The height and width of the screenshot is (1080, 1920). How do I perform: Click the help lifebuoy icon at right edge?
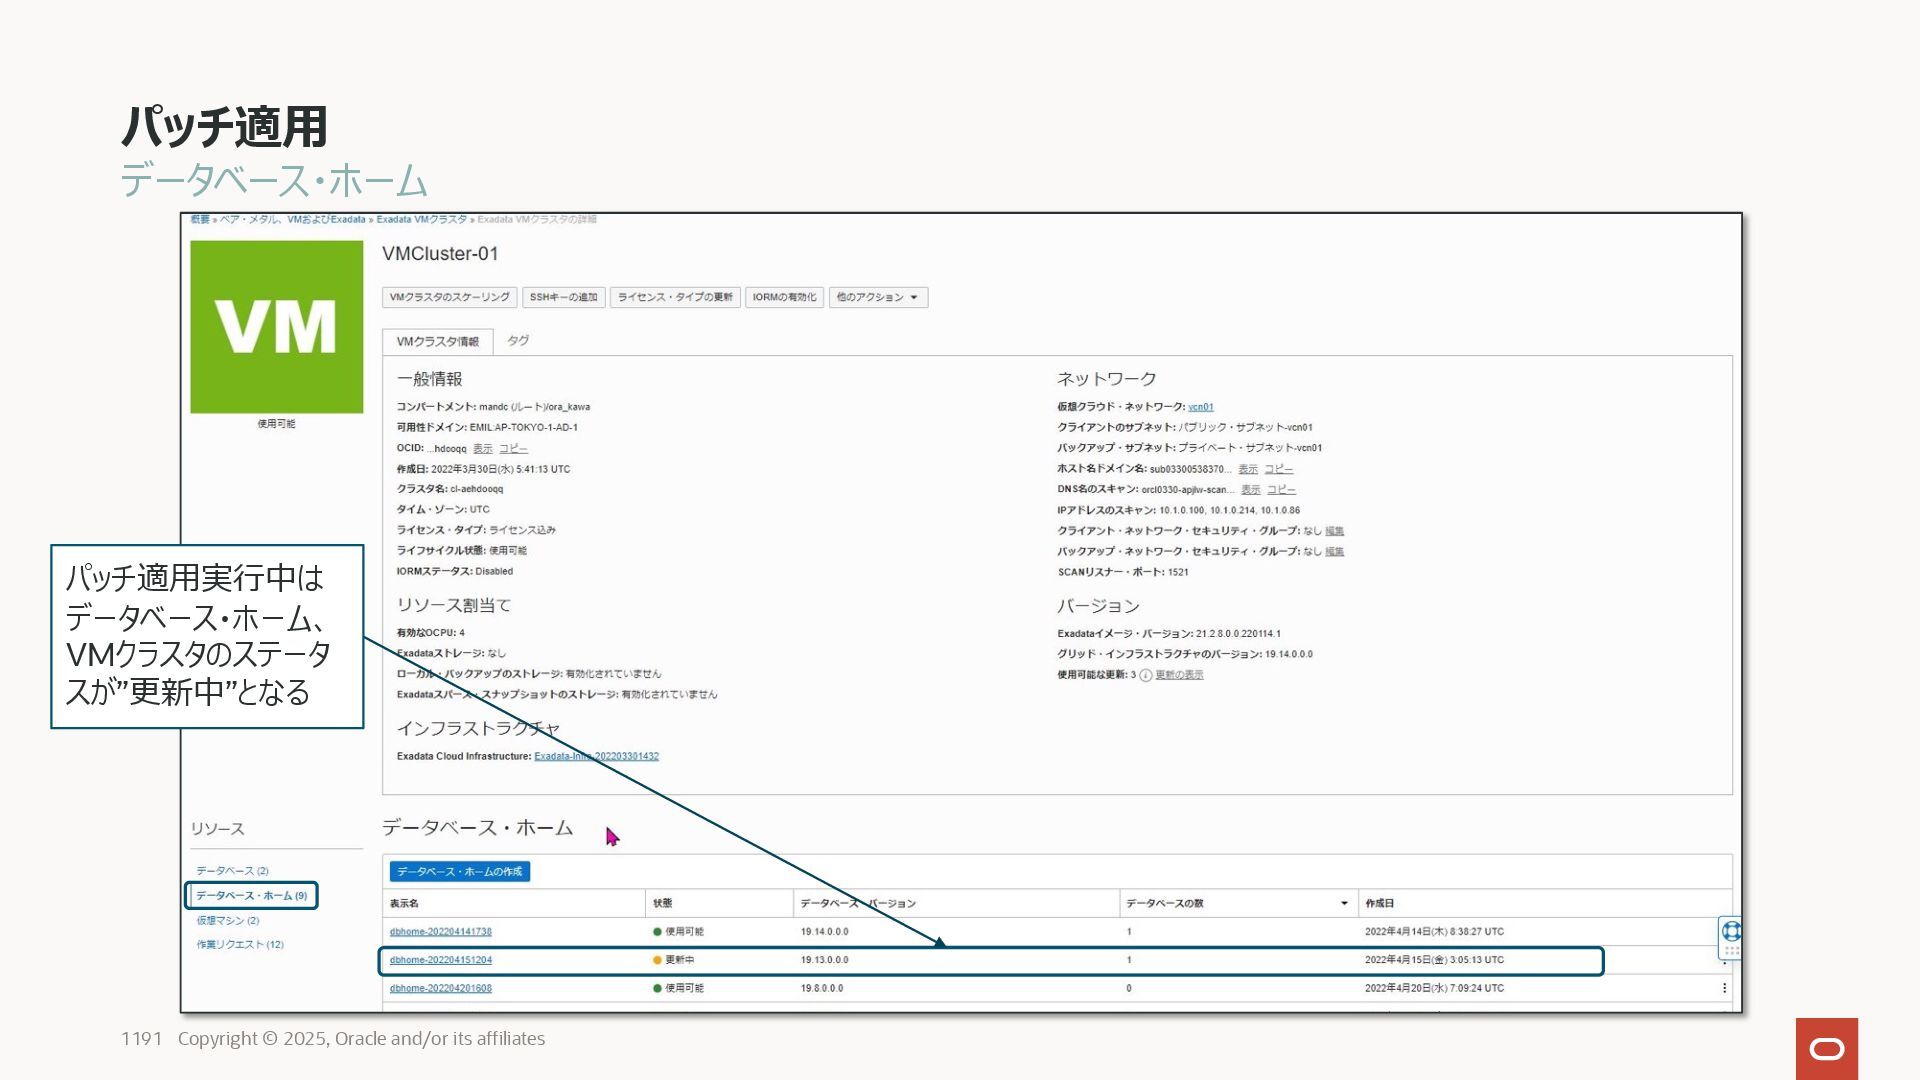click(1731, 931)
